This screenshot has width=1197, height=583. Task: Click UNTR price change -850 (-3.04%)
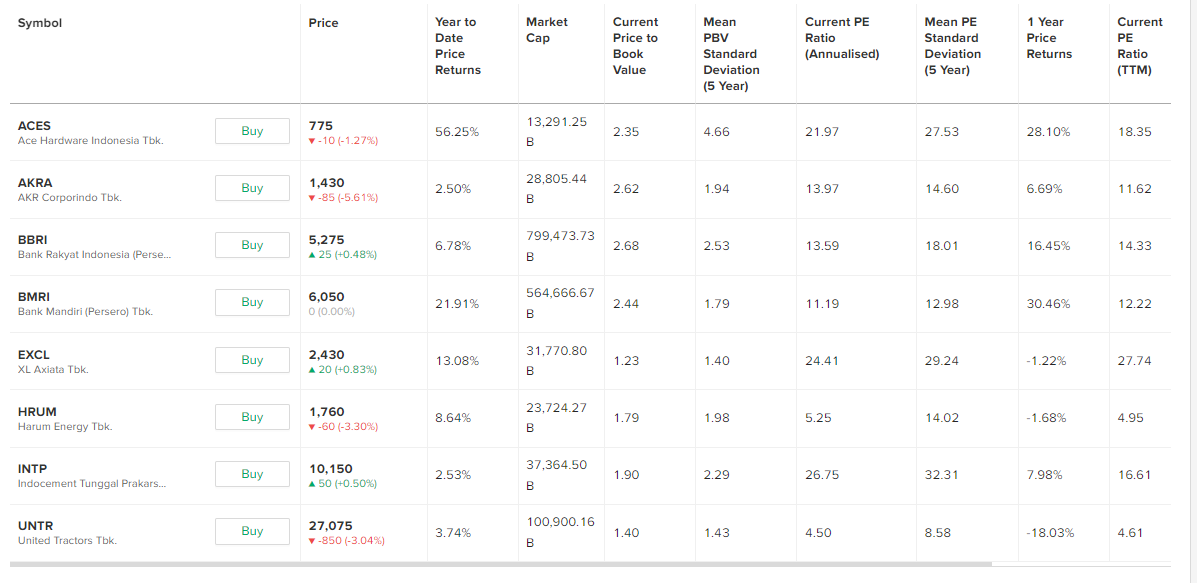pos(347,541)
